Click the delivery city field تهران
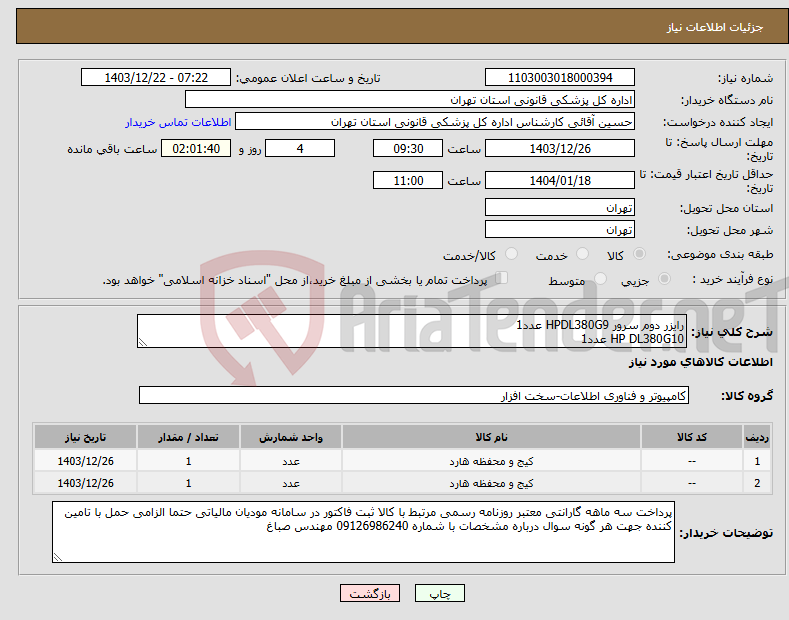The width and height of the screenshot is (789, 620). 560,229
